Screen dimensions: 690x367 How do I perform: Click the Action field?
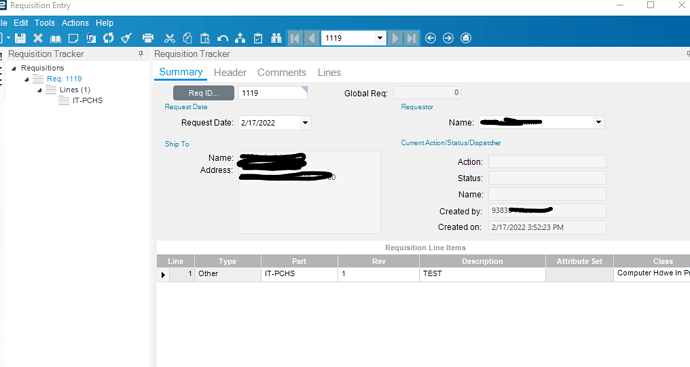tap(547, 161)
